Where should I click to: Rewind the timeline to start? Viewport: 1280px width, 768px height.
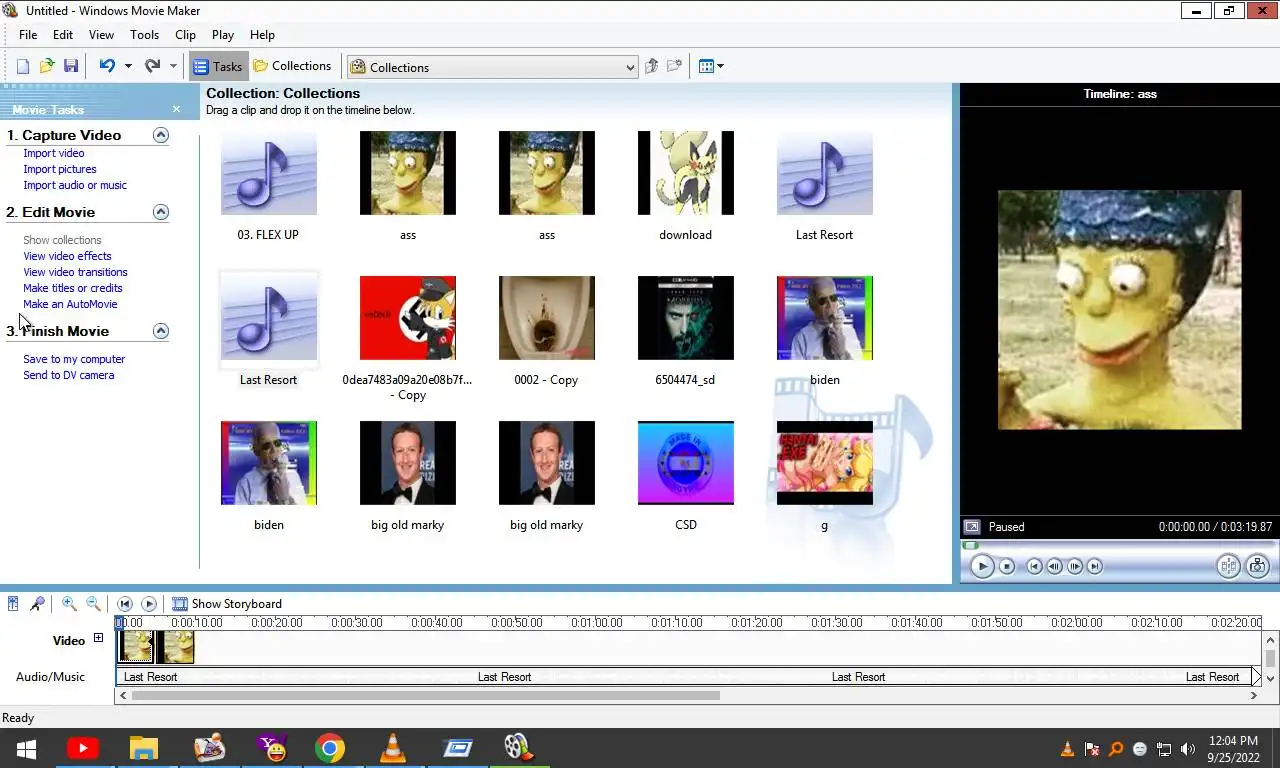(124, 603)
